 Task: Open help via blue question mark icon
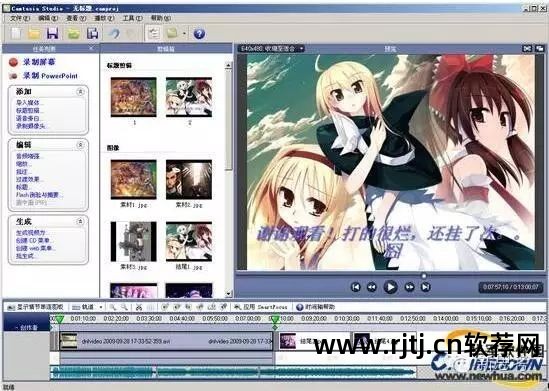[199, 34]
